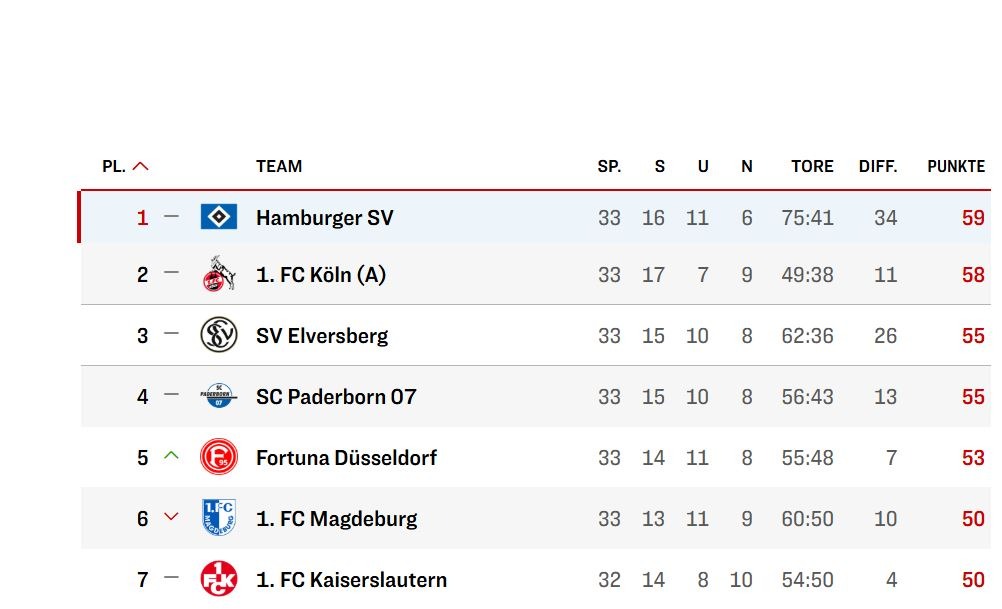1002x609 pixels.
Task: Open the 1. FC Kaiserslautern team link
Action: 351,580
